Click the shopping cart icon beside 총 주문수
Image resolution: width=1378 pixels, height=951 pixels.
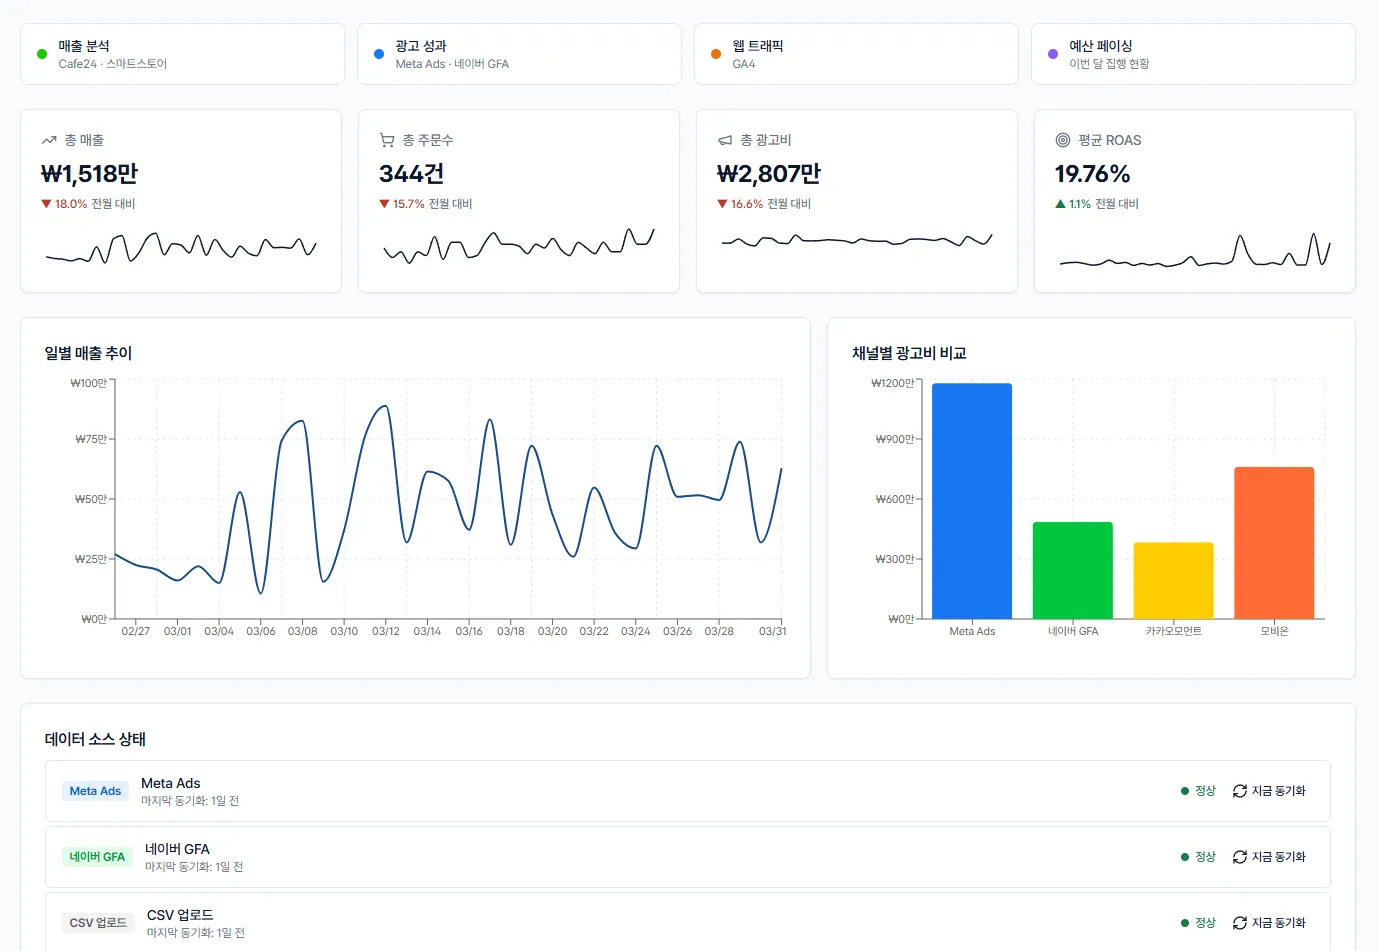tap(387, 140)
